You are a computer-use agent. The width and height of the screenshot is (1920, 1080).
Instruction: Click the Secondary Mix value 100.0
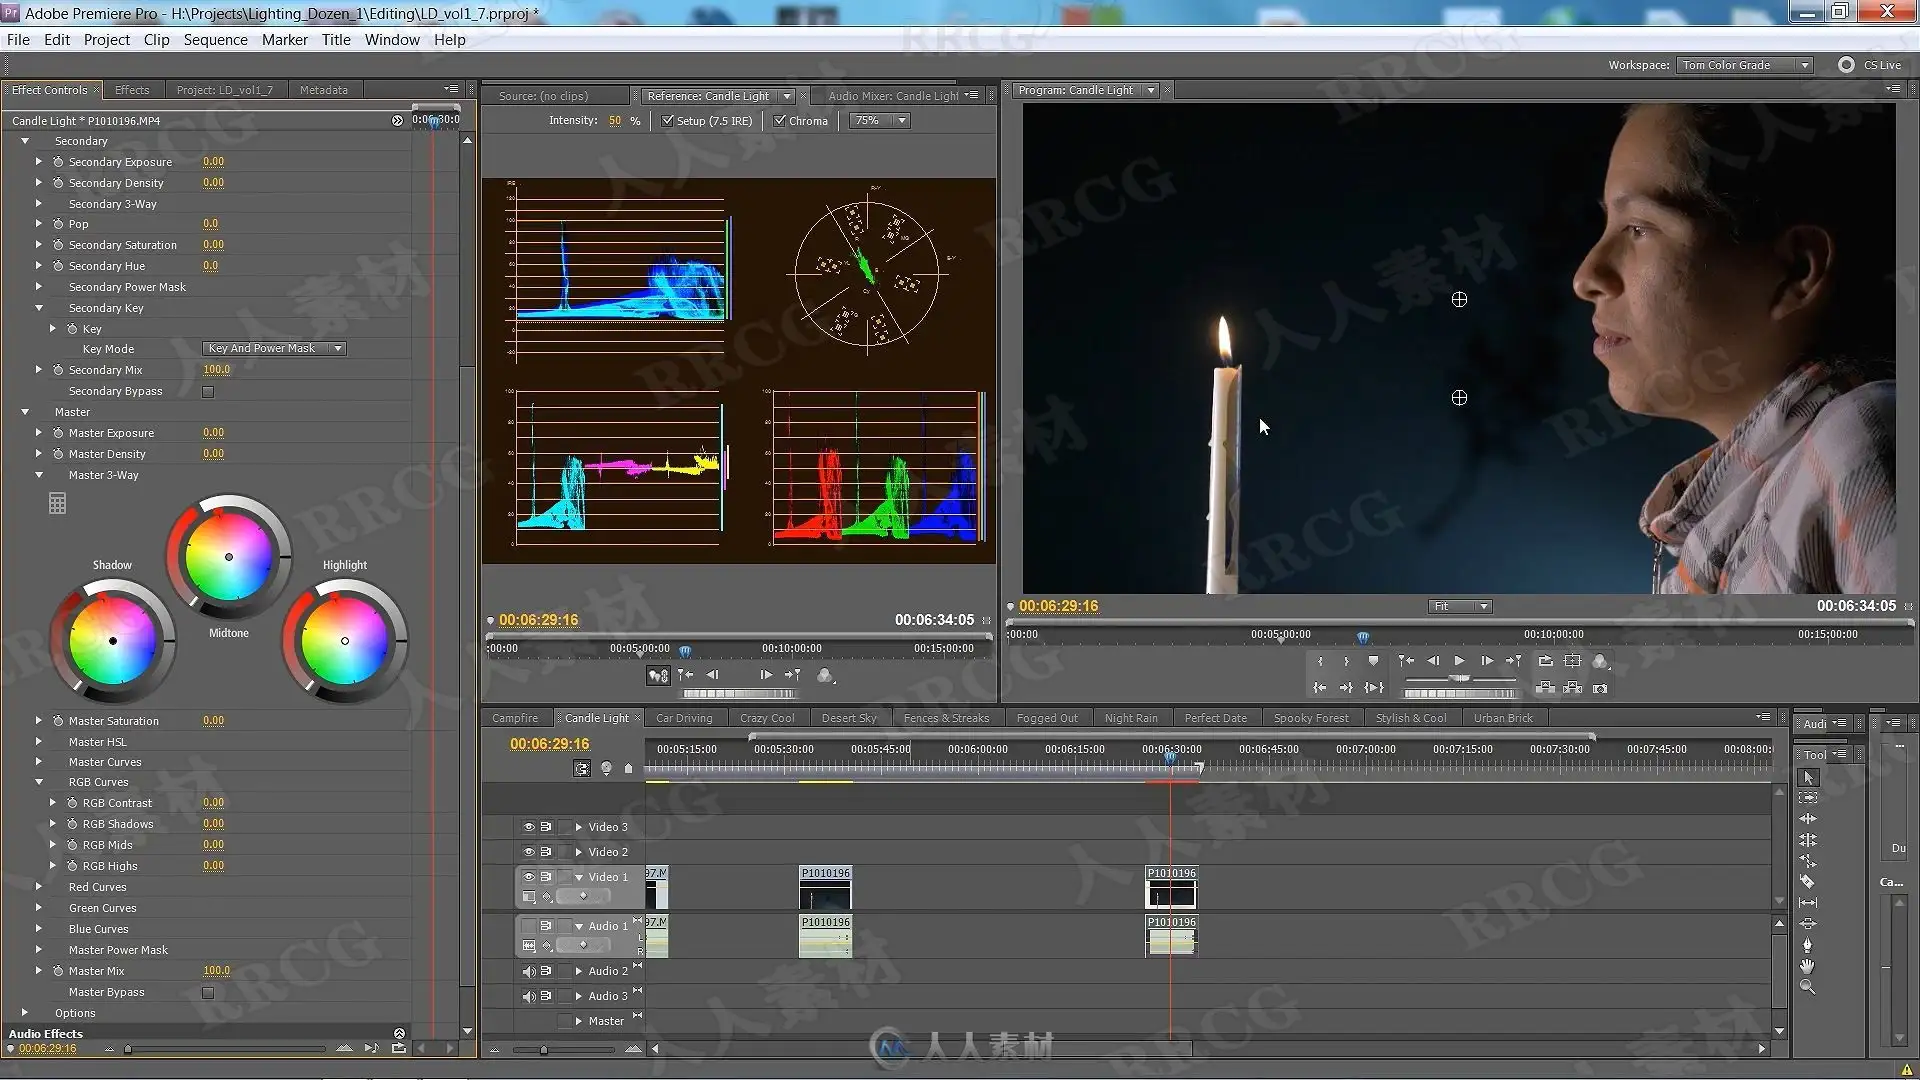point(216,370)
